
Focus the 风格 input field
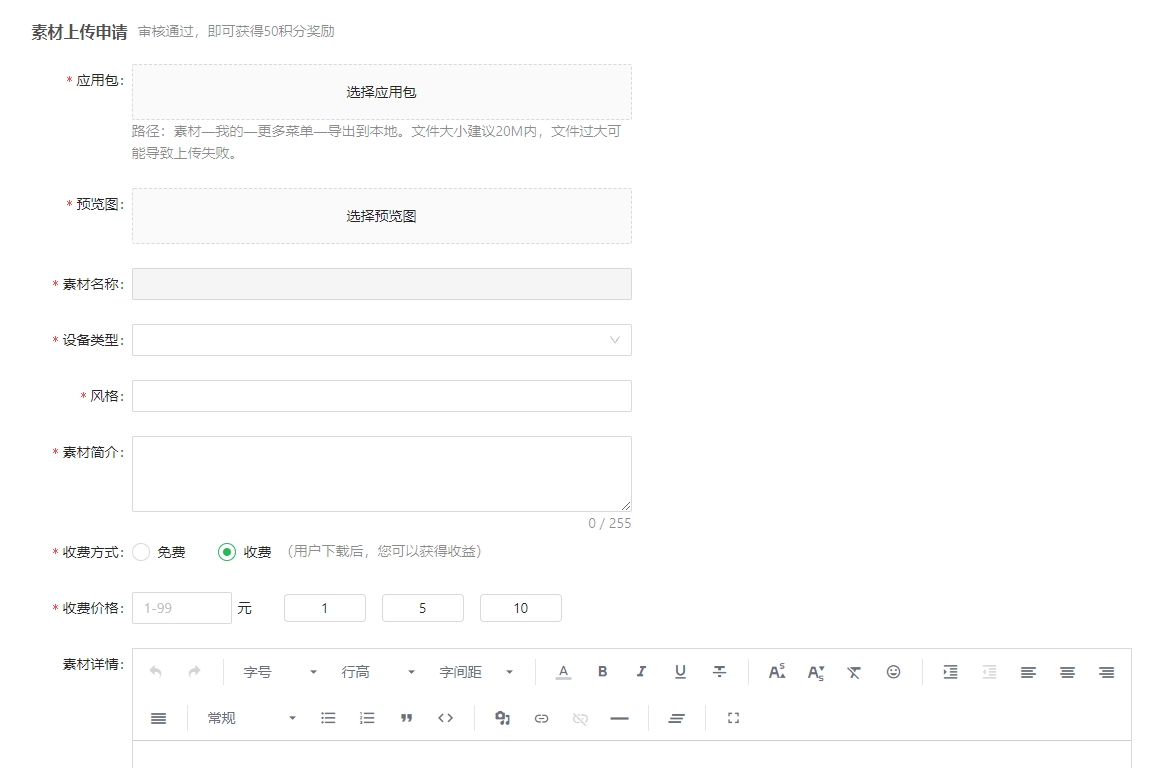tap(382, 396)
